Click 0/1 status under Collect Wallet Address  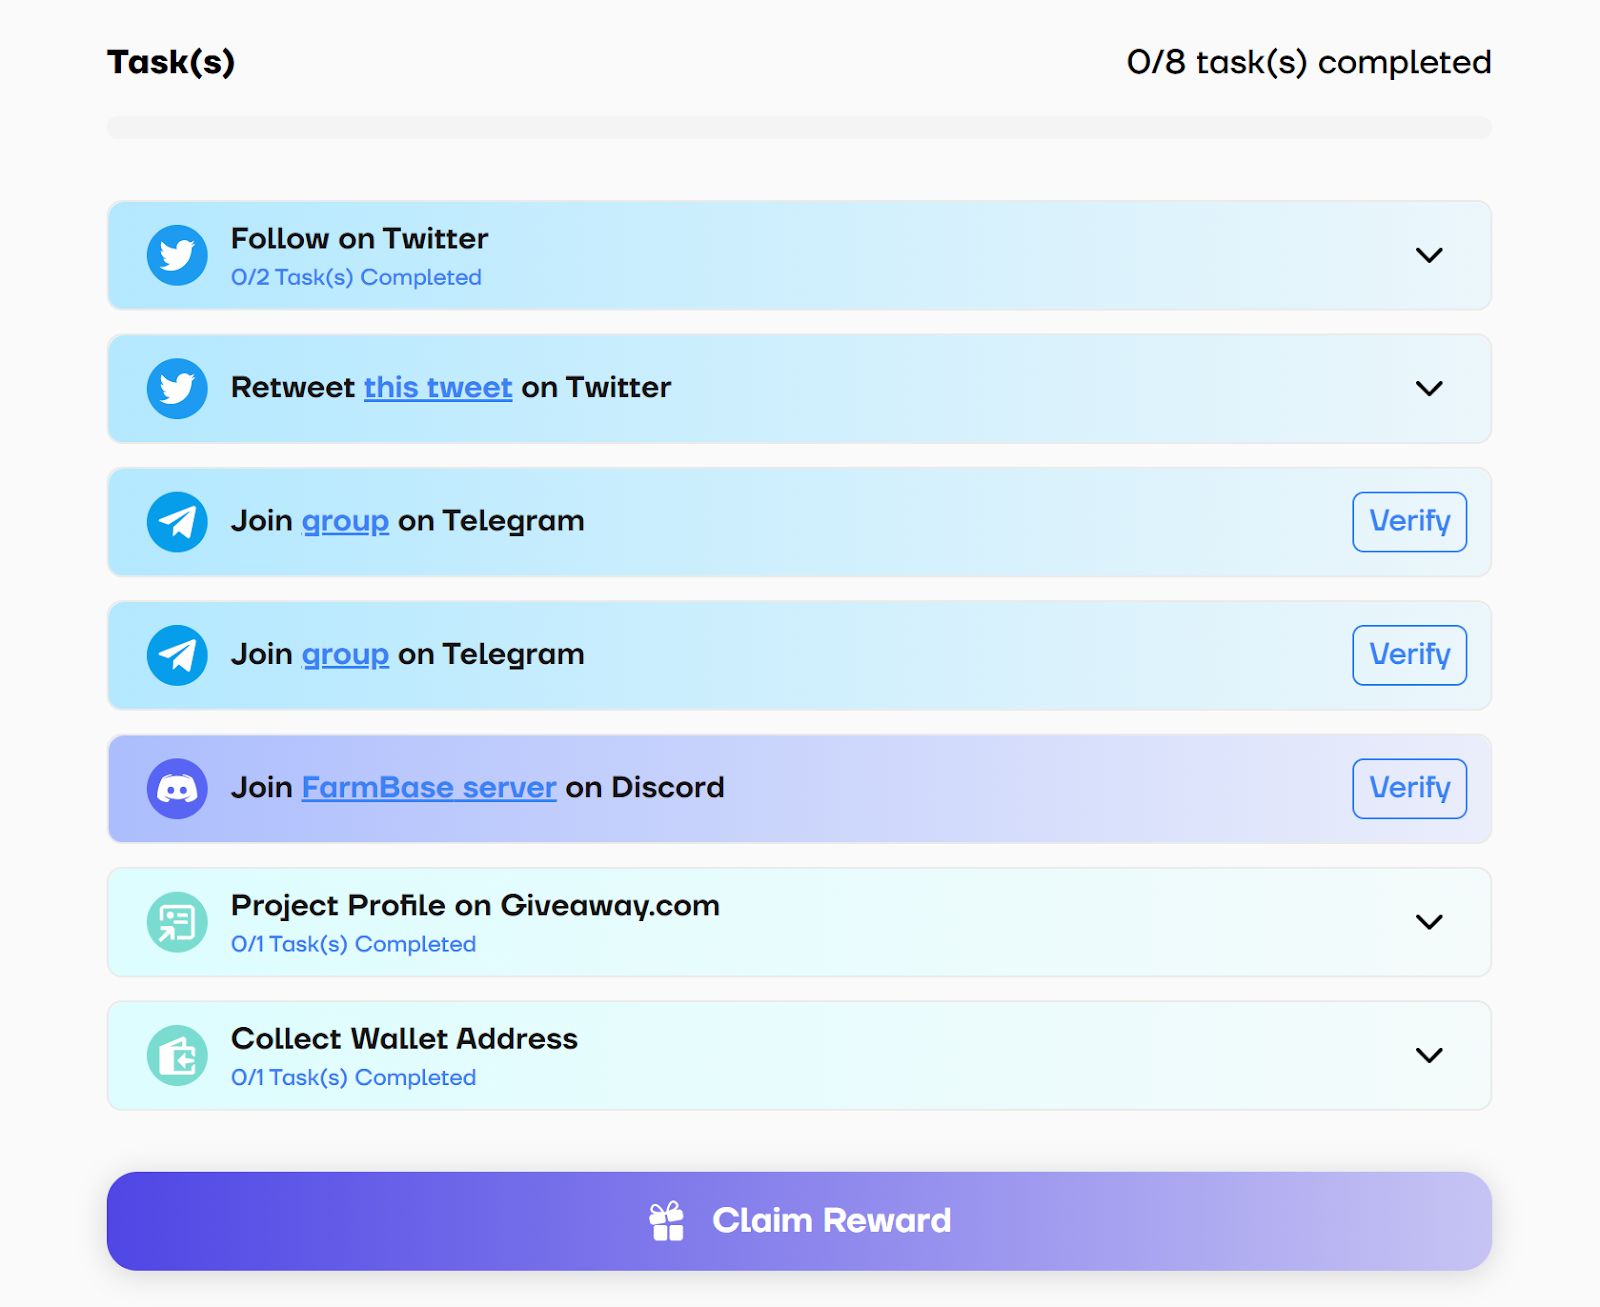click(x=353, y=1078)
